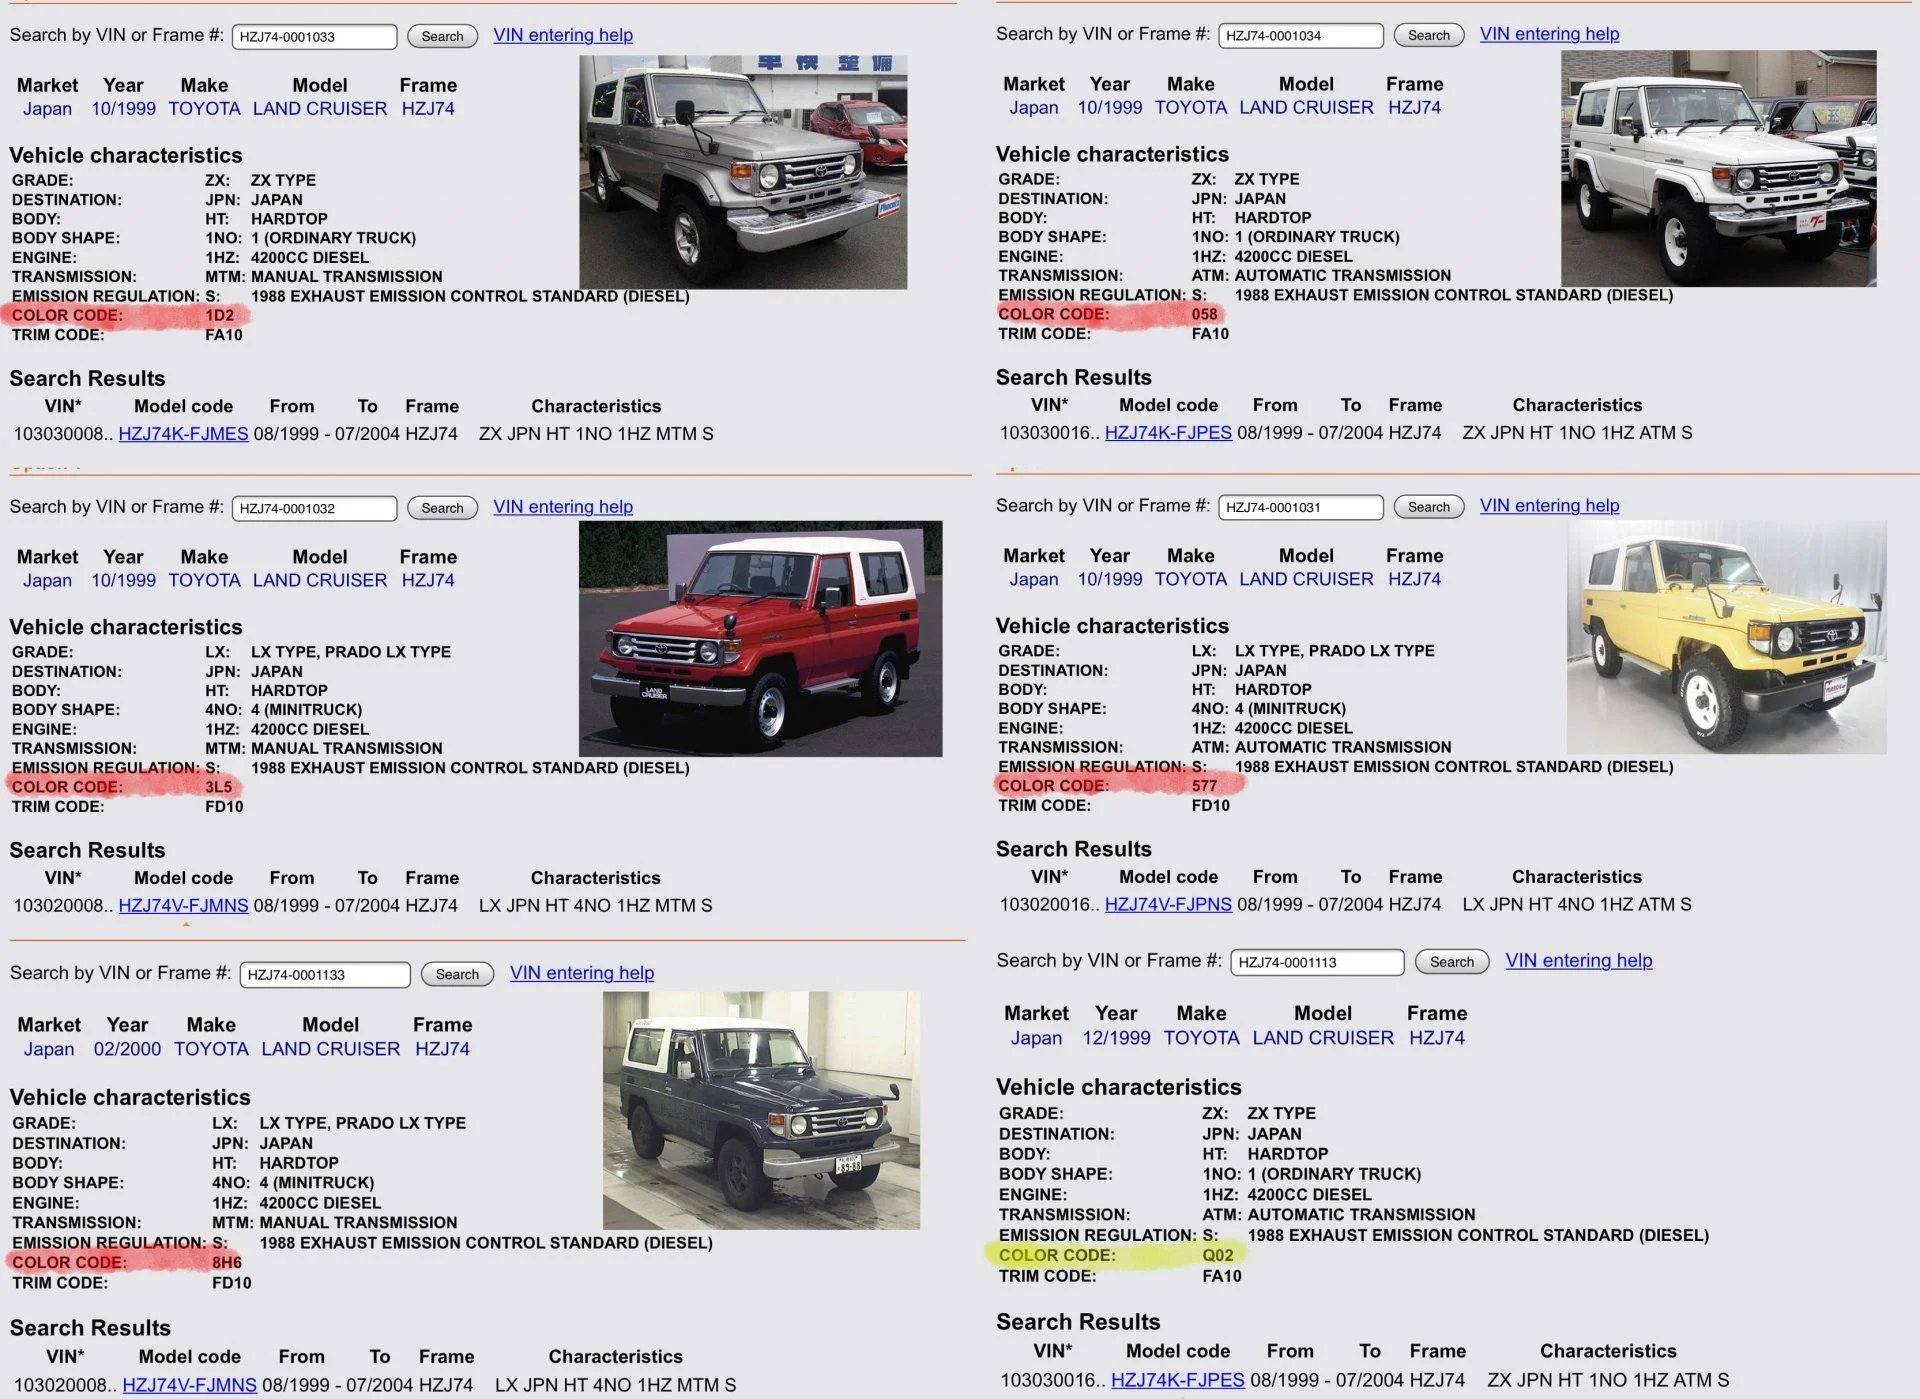
Task: Open model code link HZJ74V-FJPNS
Action: click(x=1168, y=905)
